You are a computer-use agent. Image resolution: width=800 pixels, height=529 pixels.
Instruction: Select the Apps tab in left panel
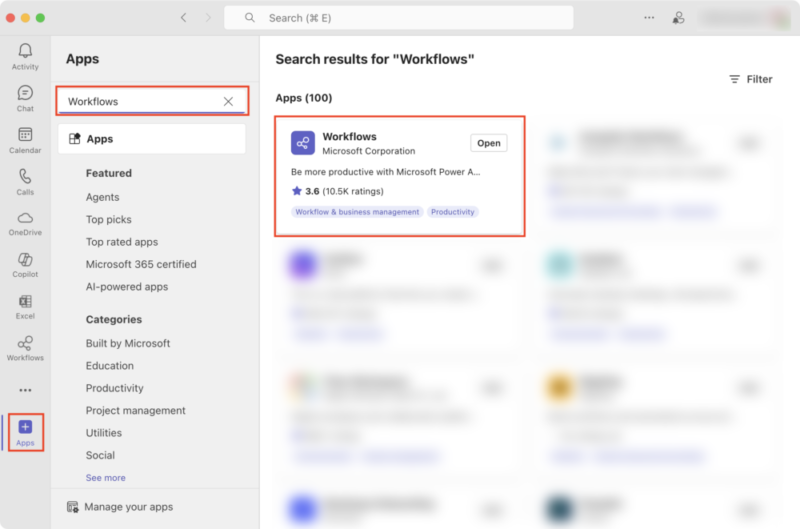[x=152, y=139]
